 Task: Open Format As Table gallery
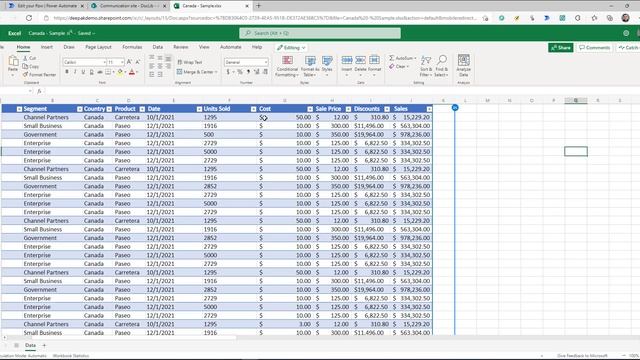point(310,66)
